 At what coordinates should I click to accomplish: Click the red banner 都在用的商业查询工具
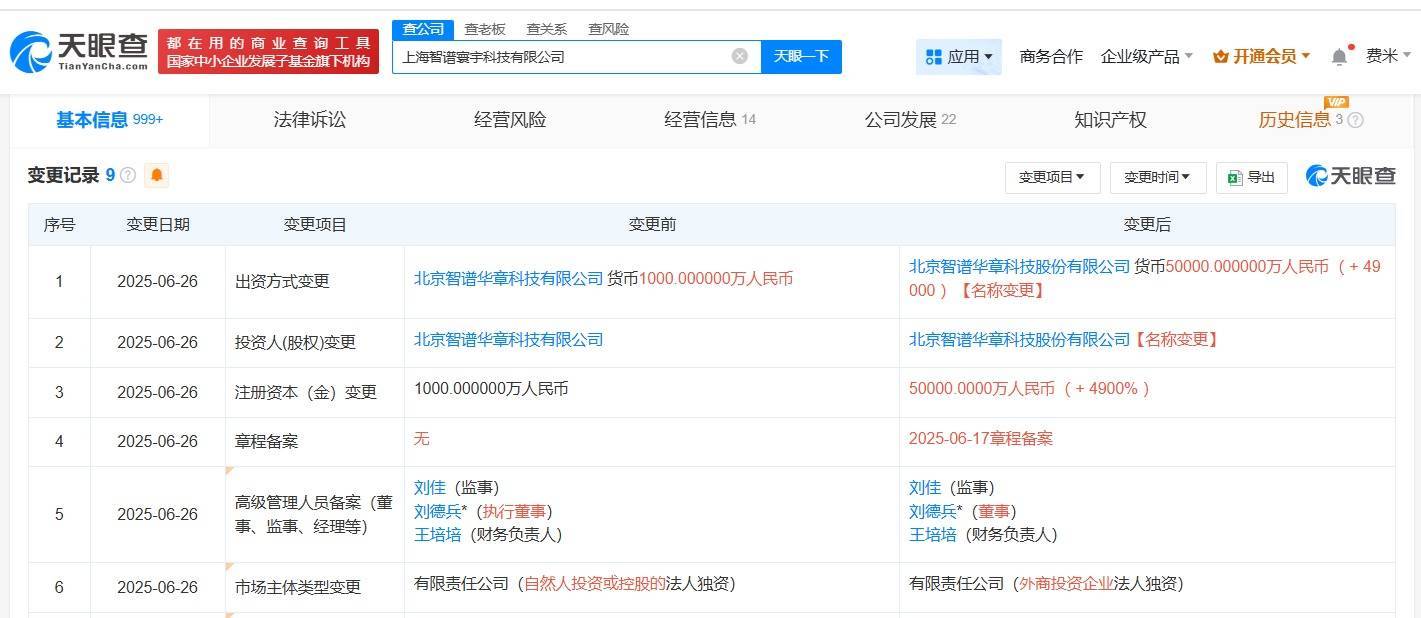(x=268, y=51)
